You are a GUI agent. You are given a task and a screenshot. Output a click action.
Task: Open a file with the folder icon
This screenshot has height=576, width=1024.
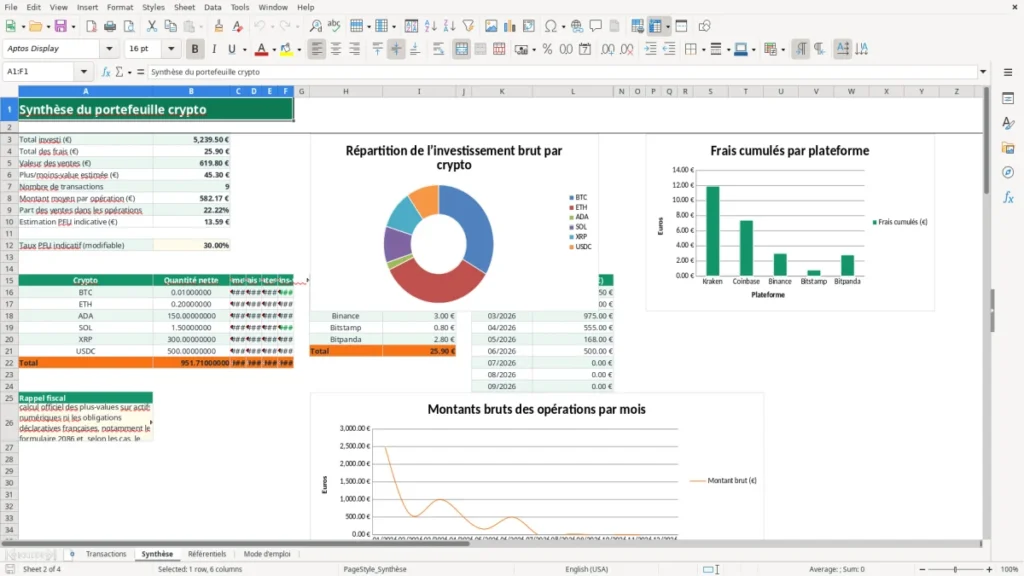tap(35, 26)
